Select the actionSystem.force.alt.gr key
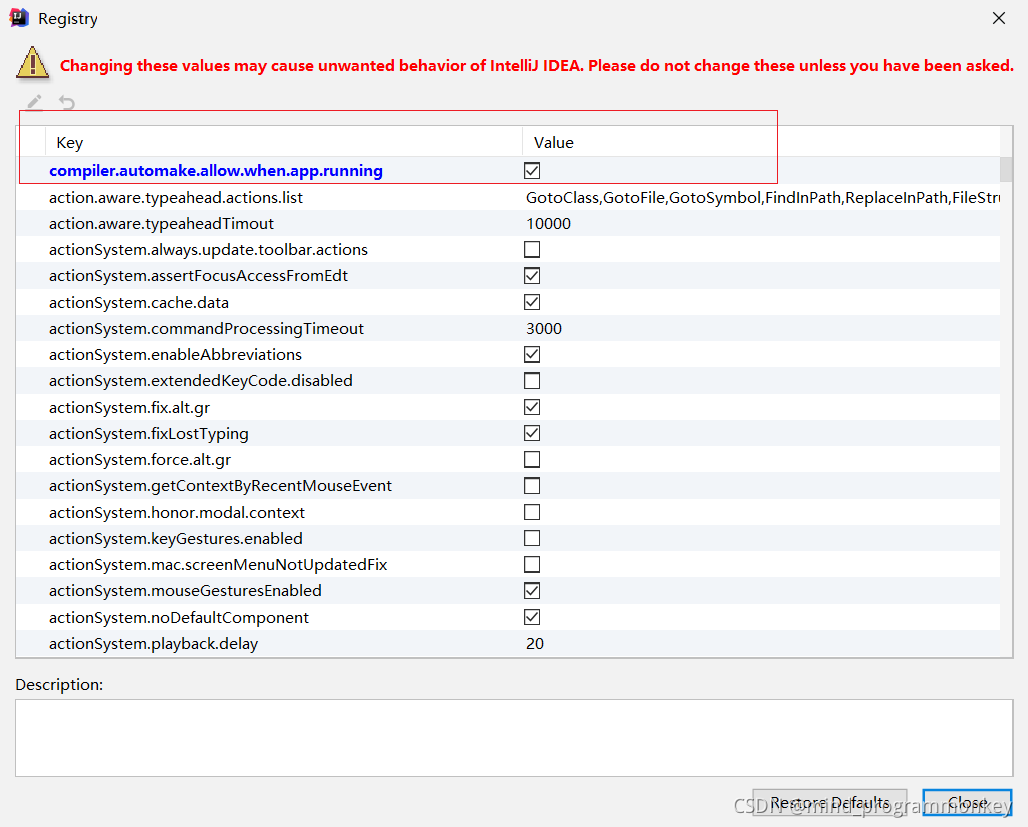This screenshot has height=827, width=1028. click(x=140, y=460)
